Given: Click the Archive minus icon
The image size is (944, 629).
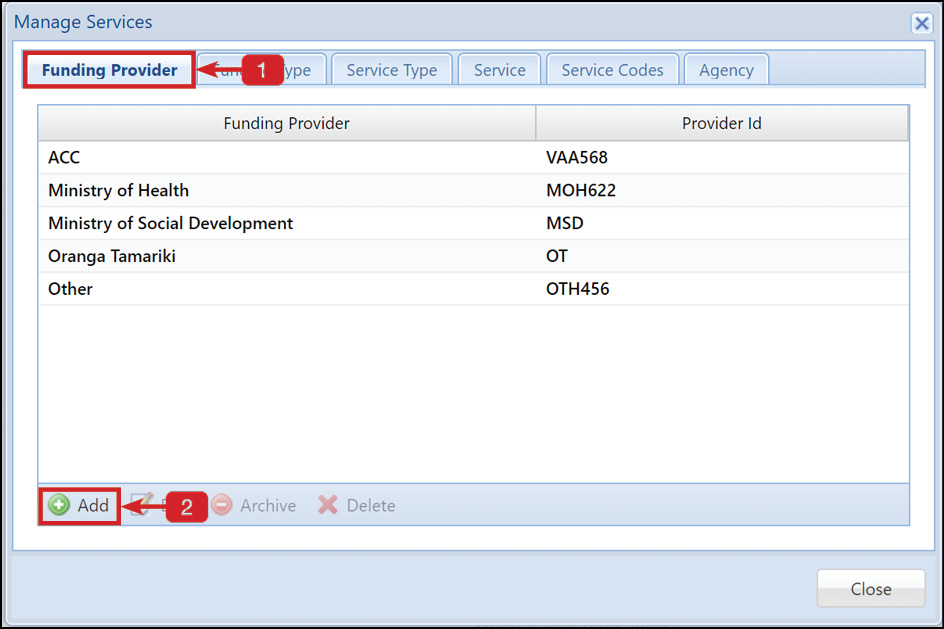Looking at the screenshot, I should click(222, 505).
